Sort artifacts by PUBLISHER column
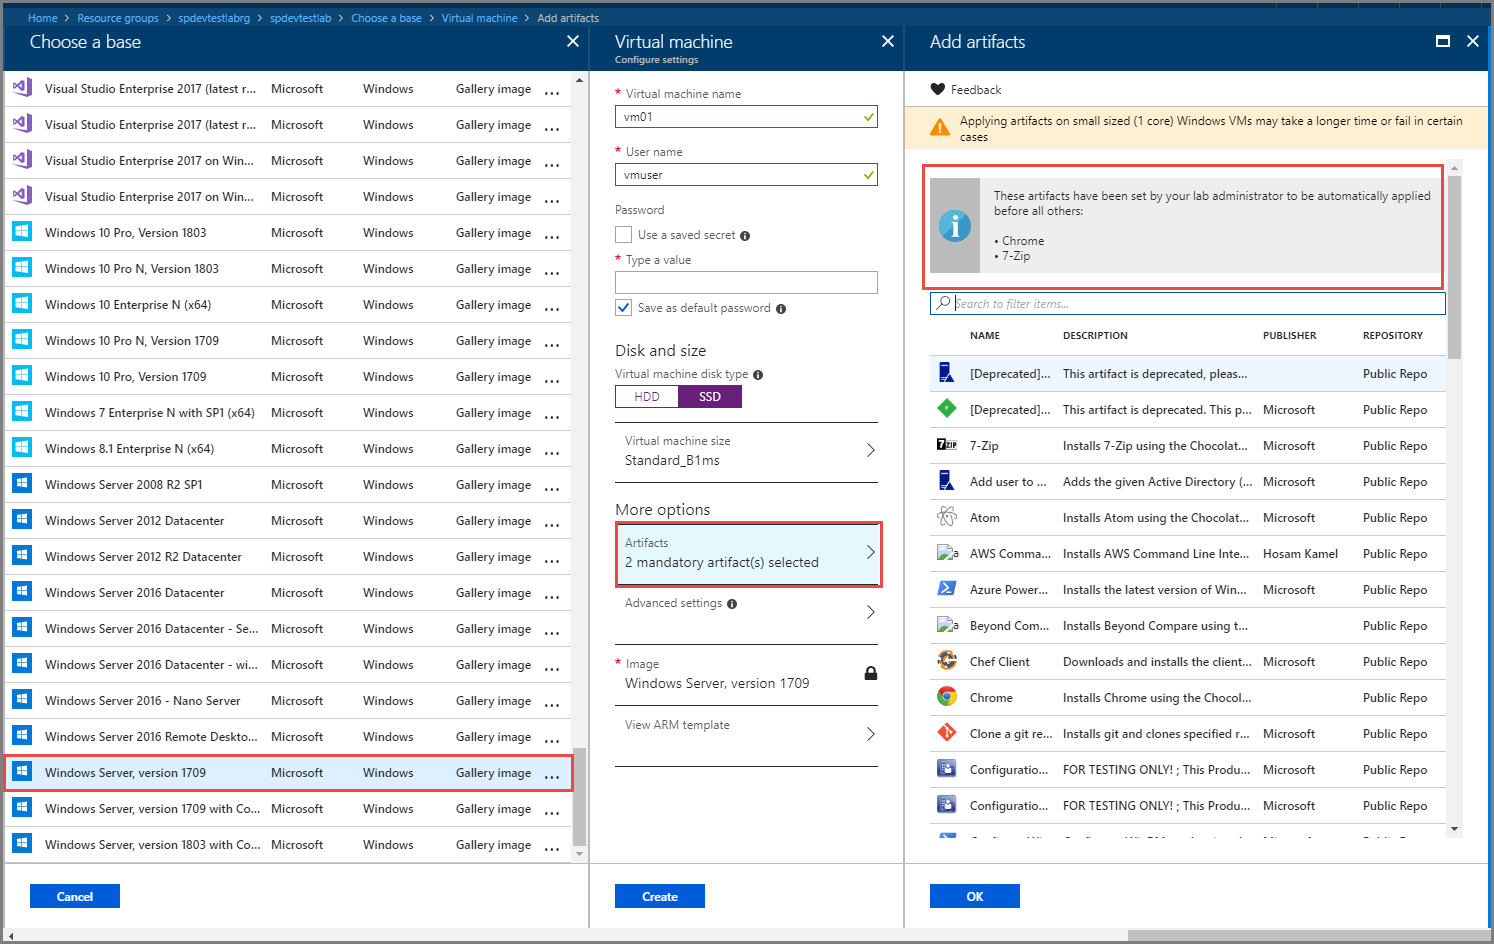 point(1290,336)
